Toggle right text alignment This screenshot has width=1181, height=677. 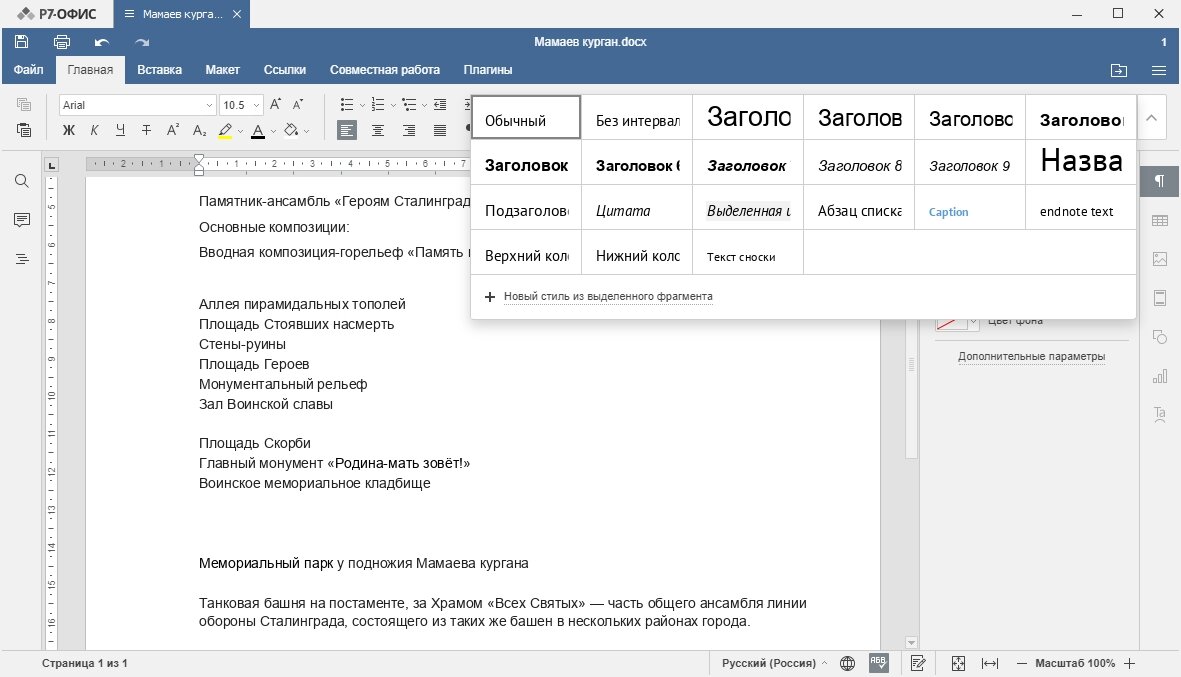tap(409, 130)
